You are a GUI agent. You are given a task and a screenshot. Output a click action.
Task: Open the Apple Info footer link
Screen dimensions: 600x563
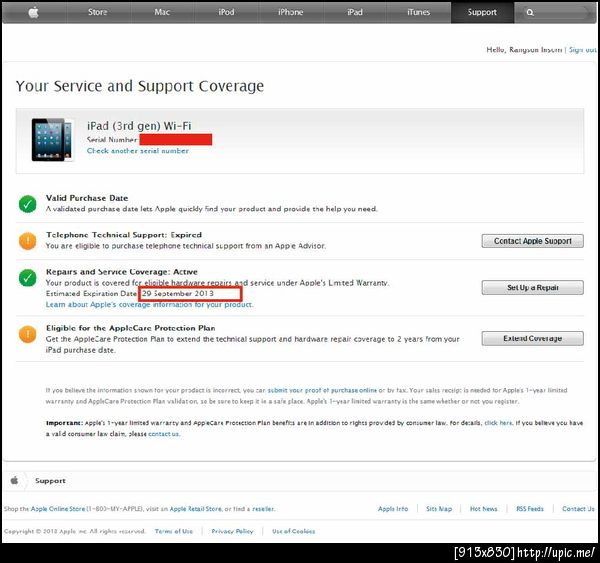[393, 509]
